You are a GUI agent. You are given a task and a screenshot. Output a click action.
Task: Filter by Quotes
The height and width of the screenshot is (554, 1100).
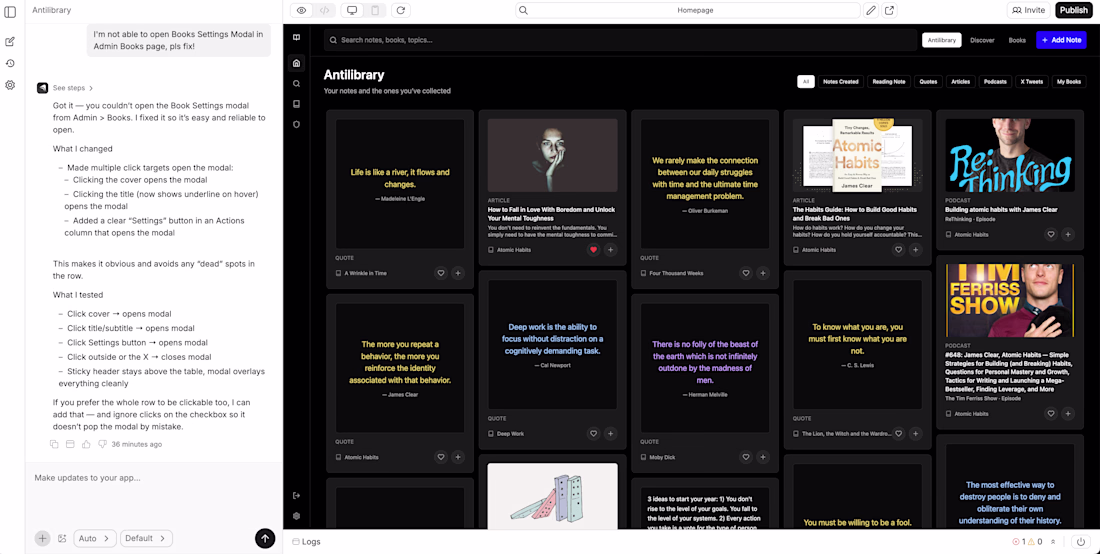tap(928, 81)
